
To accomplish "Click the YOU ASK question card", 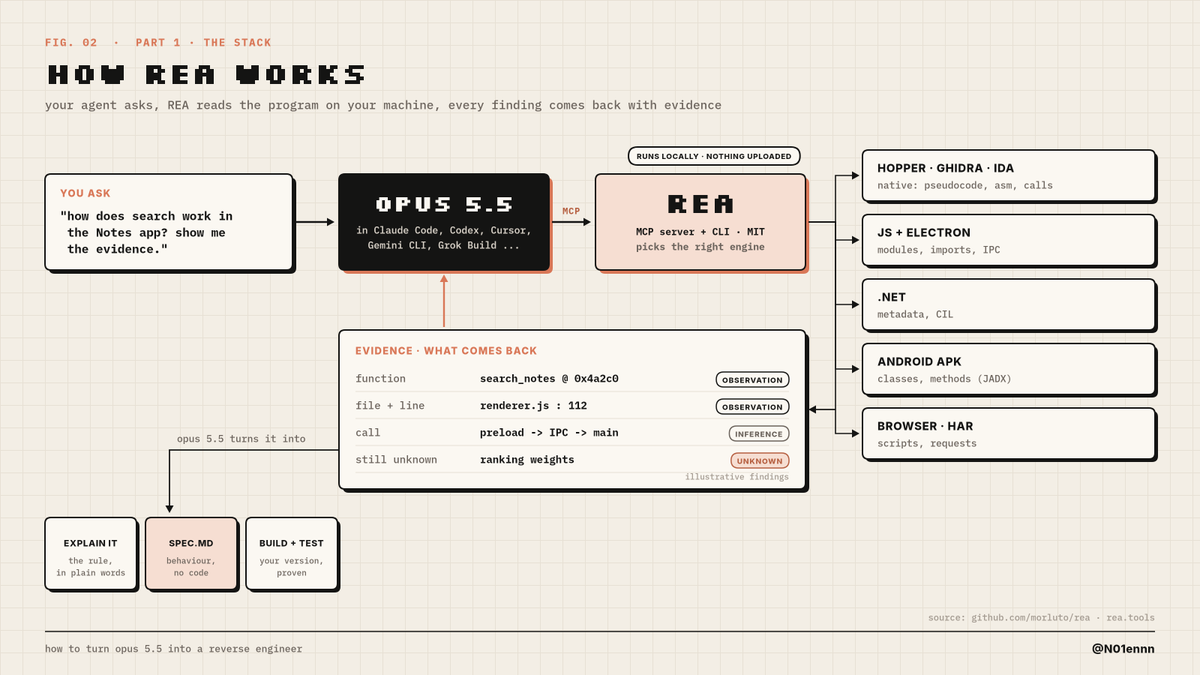I will coord(169,222).
